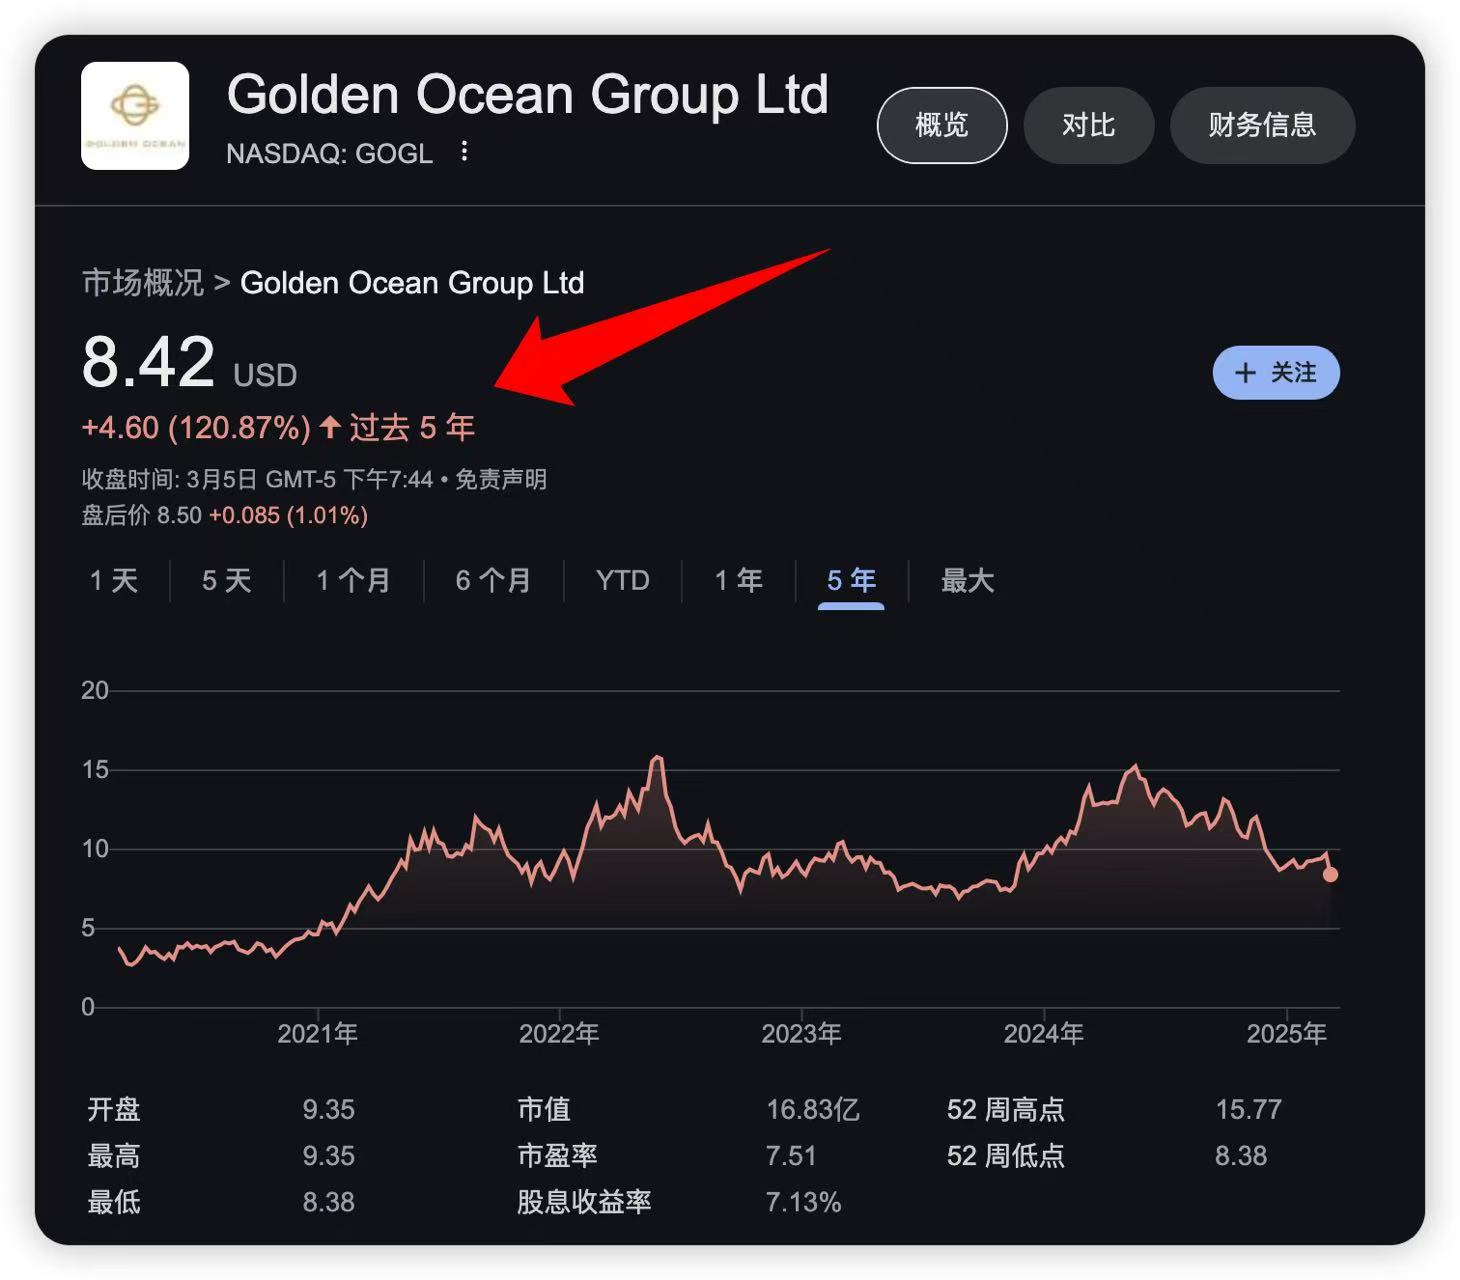Click the 2025年 axis label
This screenshot has width=1460, height=1280.
(x=1286, y=1033)
